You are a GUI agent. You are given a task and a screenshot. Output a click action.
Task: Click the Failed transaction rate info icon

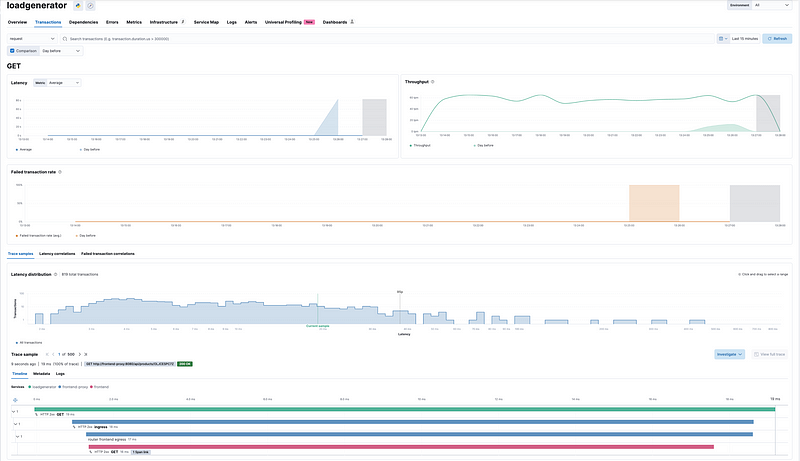[59, 171]
